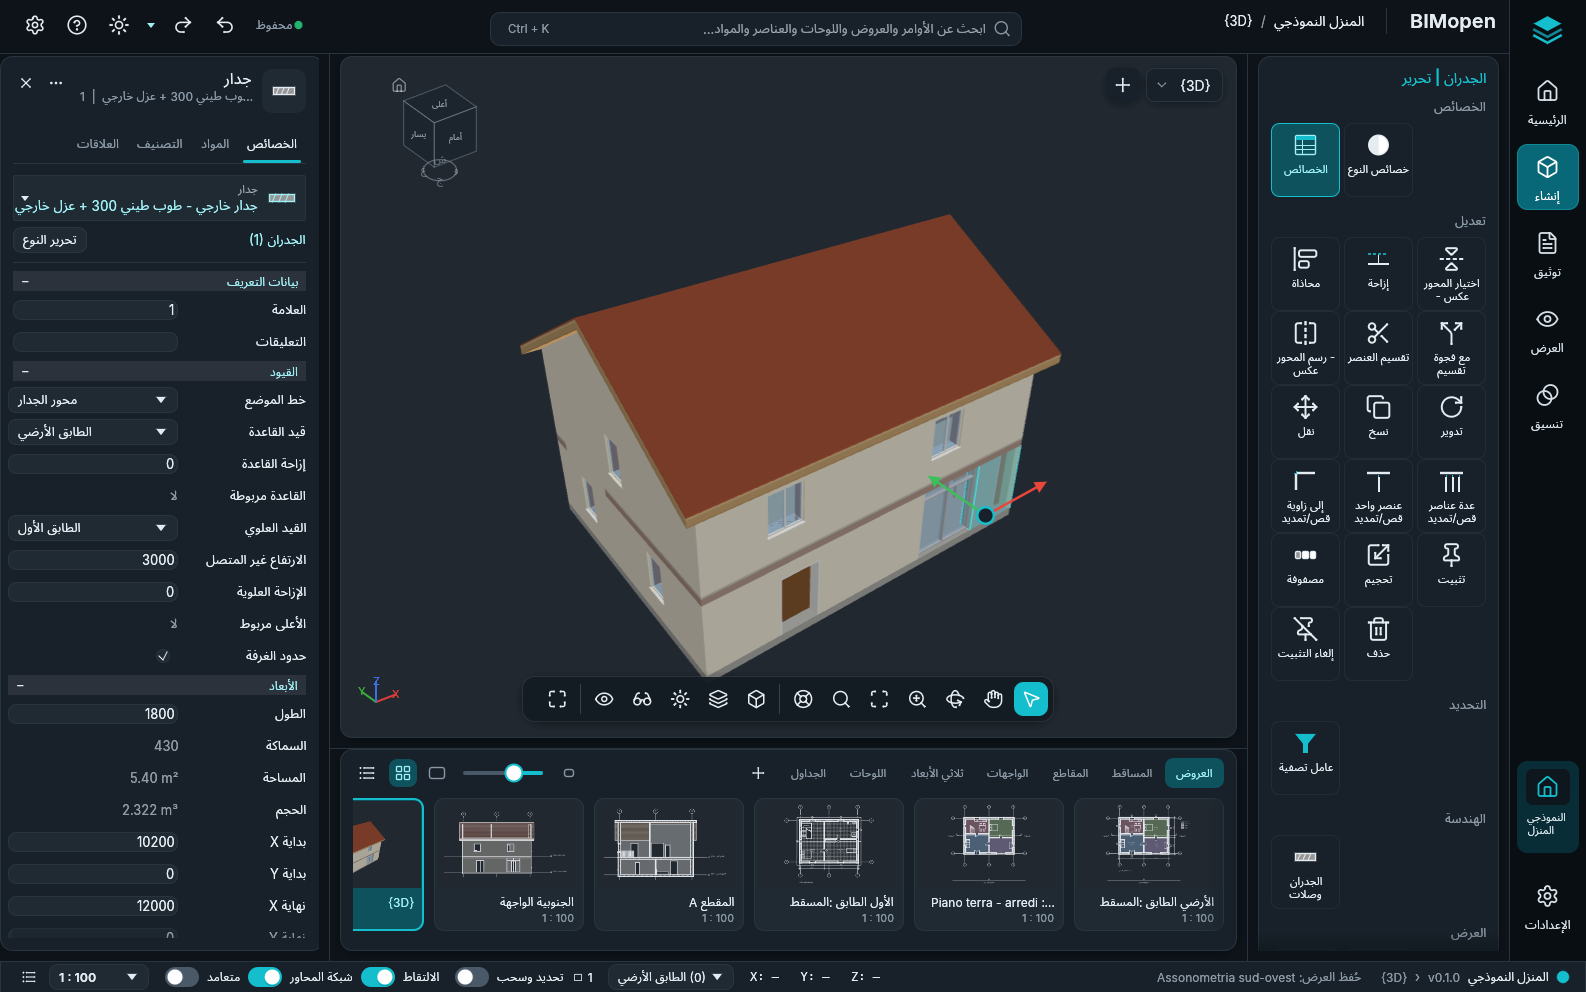Select the تحجيم (scale) tool
Screen dimensions: 1586x992
coord(1378,569)
